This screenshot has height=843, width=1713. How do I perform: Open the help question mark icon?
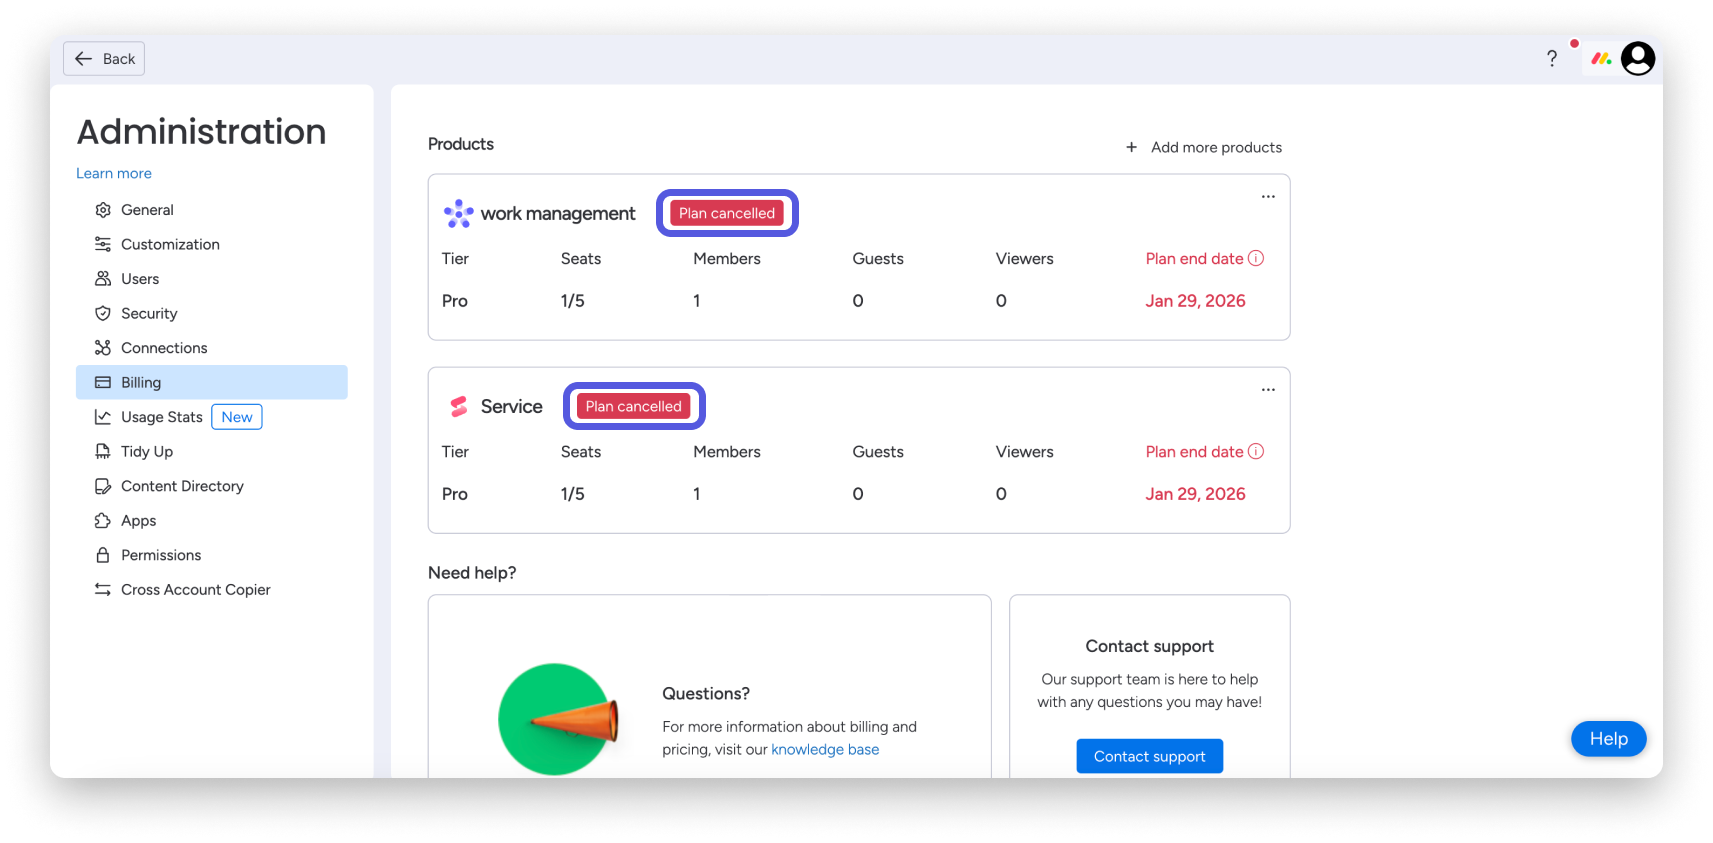[1551, 59]
